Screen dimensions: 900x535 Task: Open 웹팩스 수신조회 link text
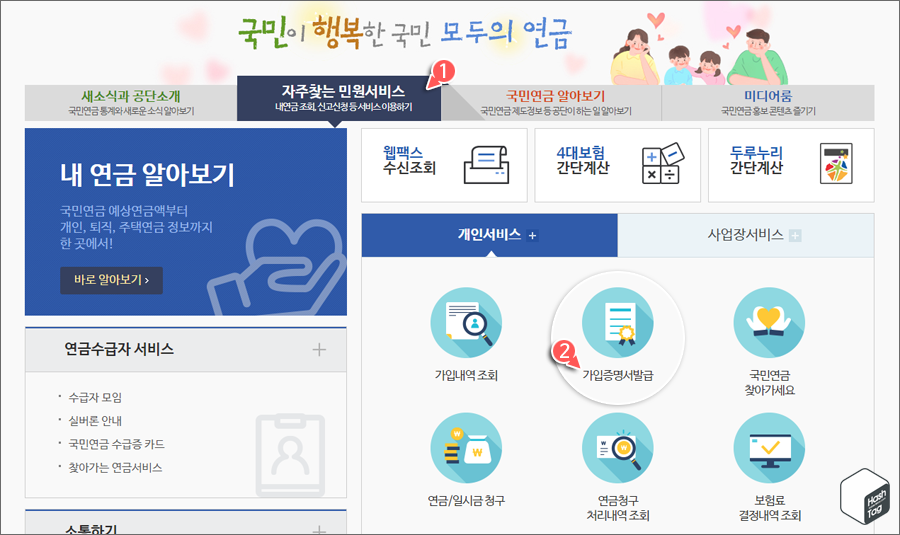click(x=410, y=160)
